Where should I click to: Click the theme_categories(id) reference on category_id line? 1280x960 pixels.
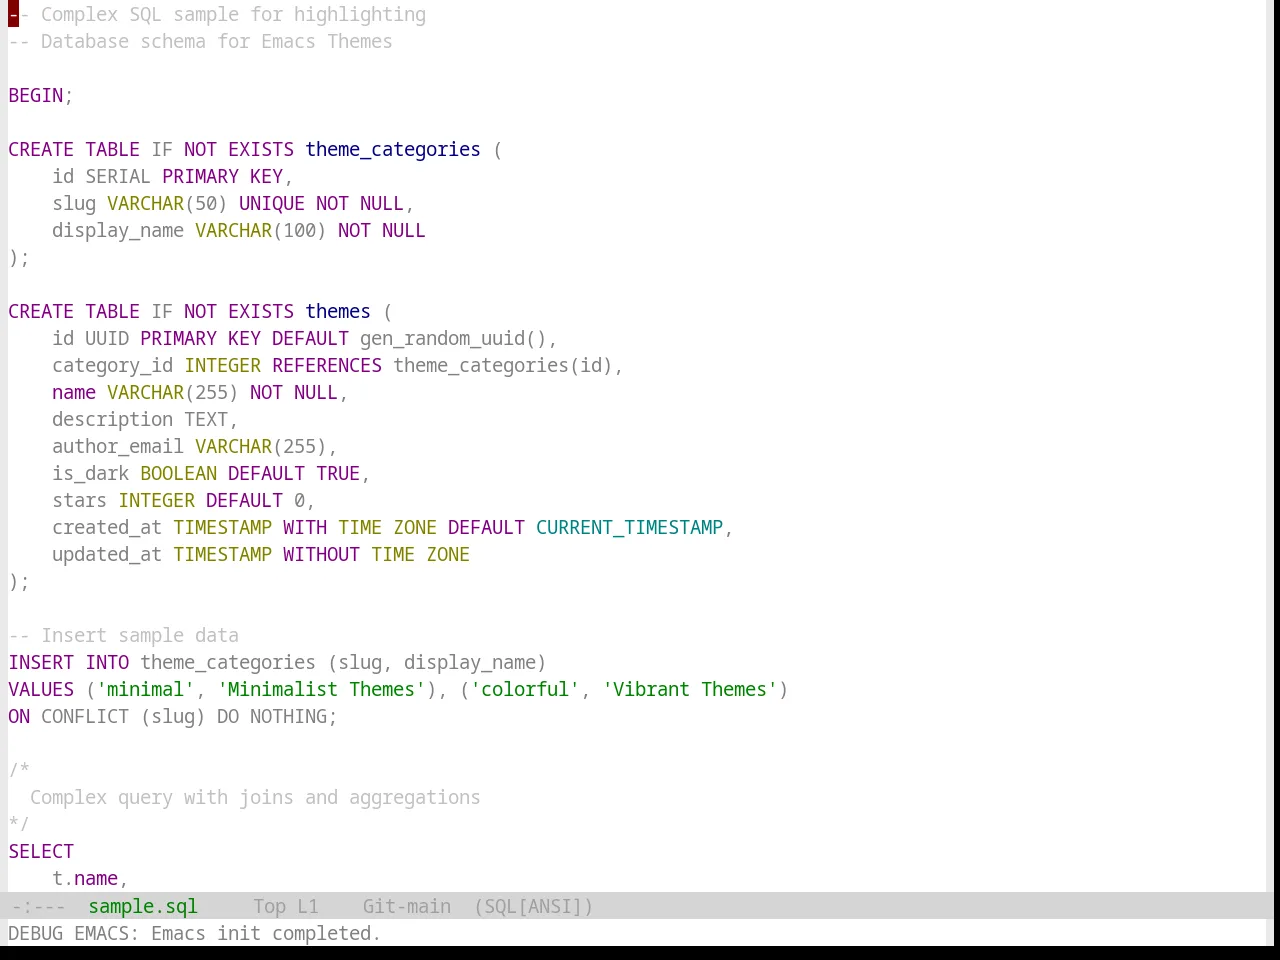pyautogui.click(x=503, y=365)
